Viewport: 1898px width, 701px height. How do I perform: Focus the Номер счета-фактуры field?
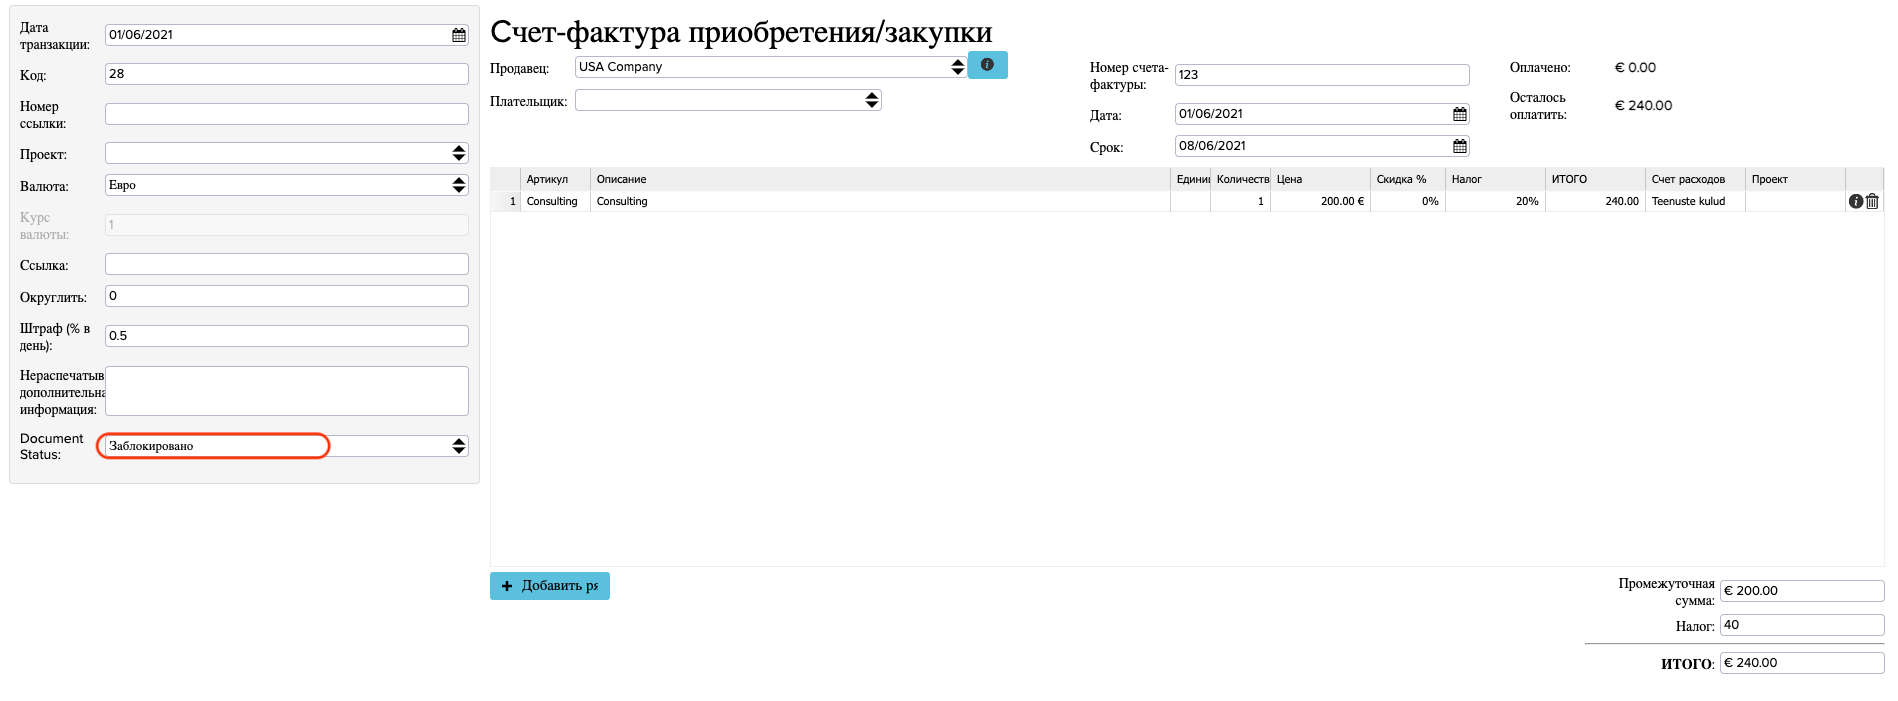tap(1321, 75)
